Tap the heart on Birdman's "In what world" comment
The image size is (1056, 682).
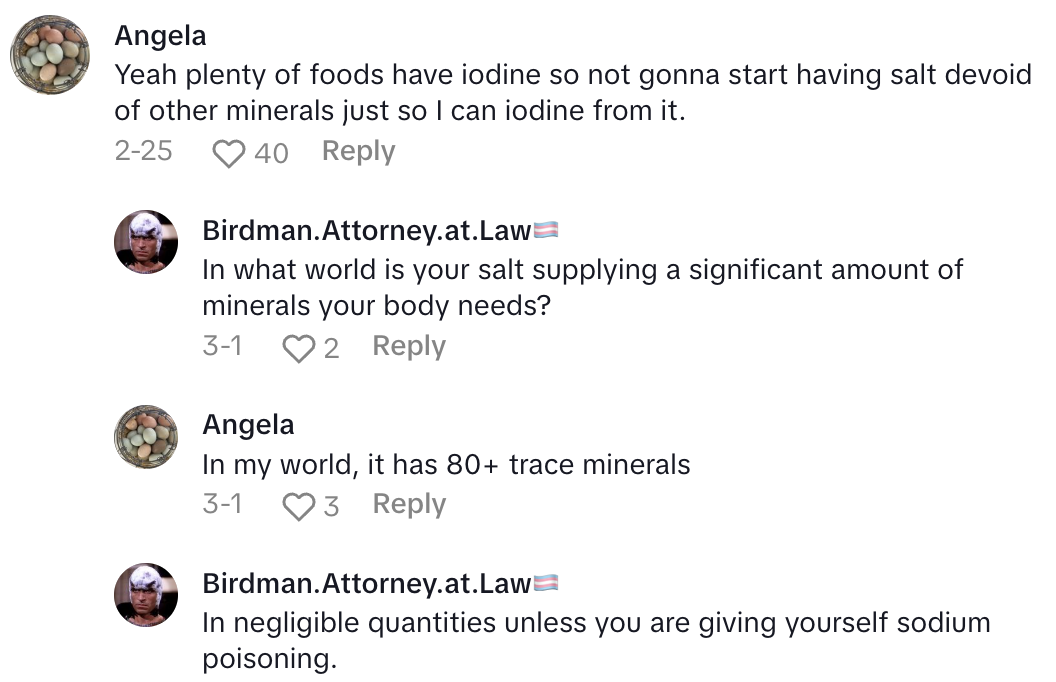[x=298, y=348]
